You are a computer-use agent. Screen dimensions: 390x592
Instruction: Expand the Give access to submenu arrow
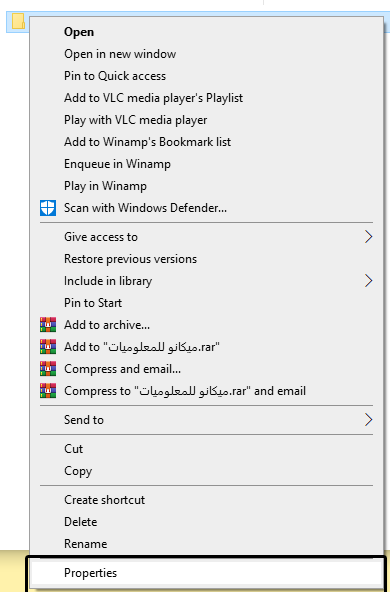tap(368, 237)
